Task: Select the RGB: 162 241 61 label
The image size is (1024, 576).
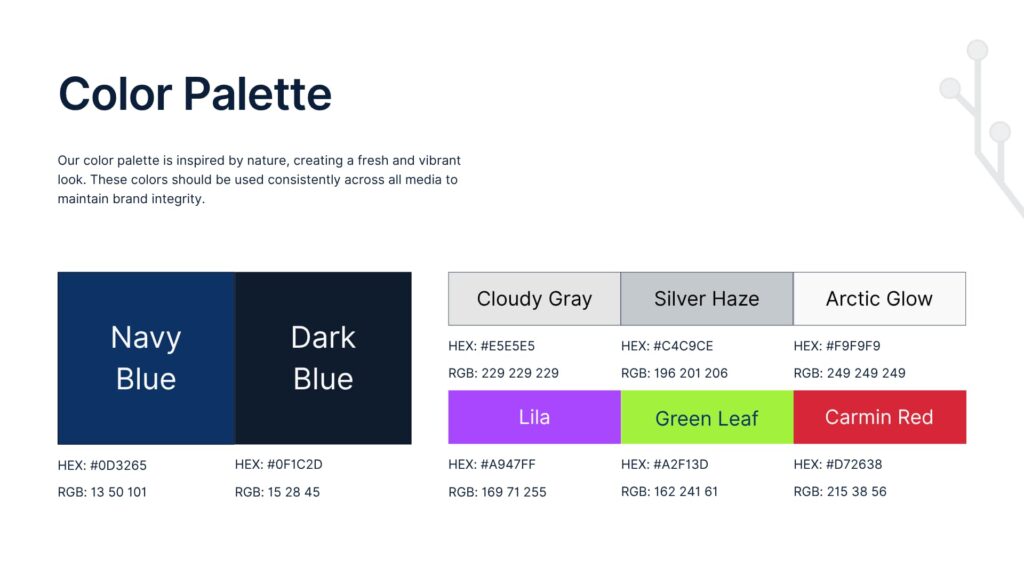Action: pos(669,491)
